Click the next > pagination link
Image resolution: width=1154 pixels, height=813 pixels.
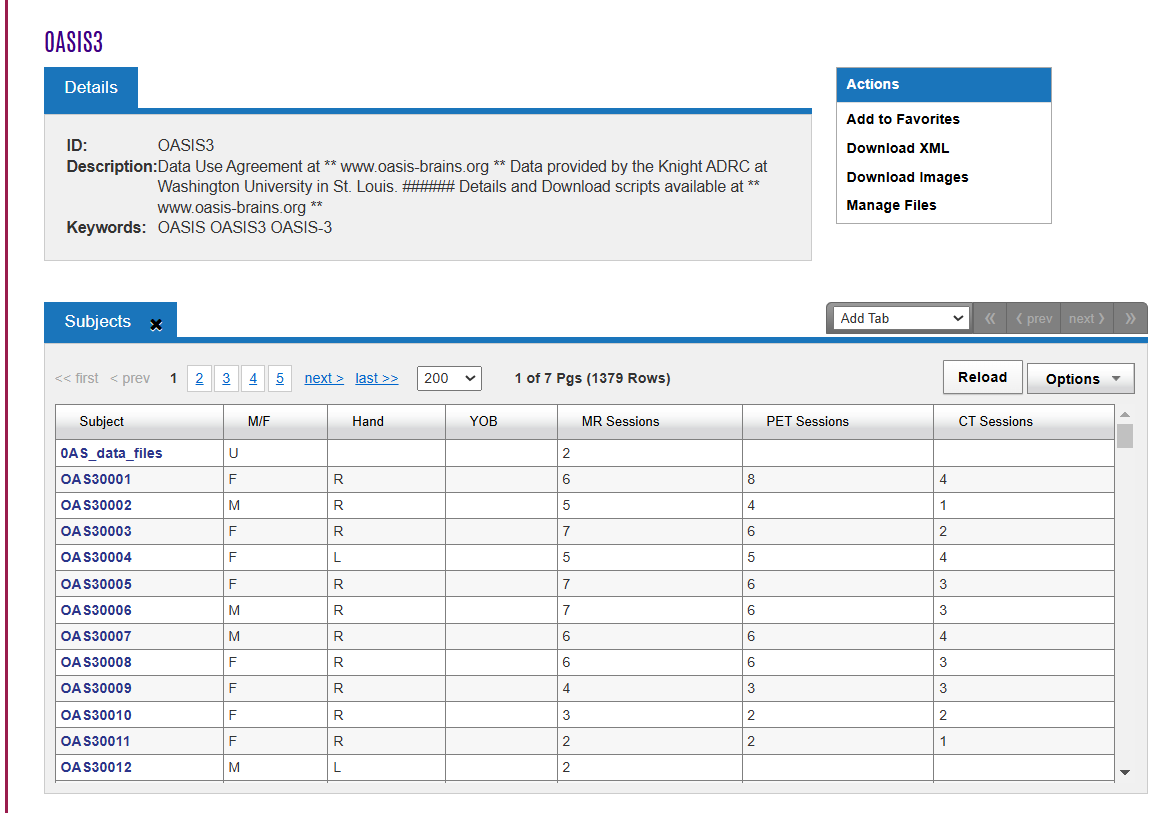click(x=324, y=378)
